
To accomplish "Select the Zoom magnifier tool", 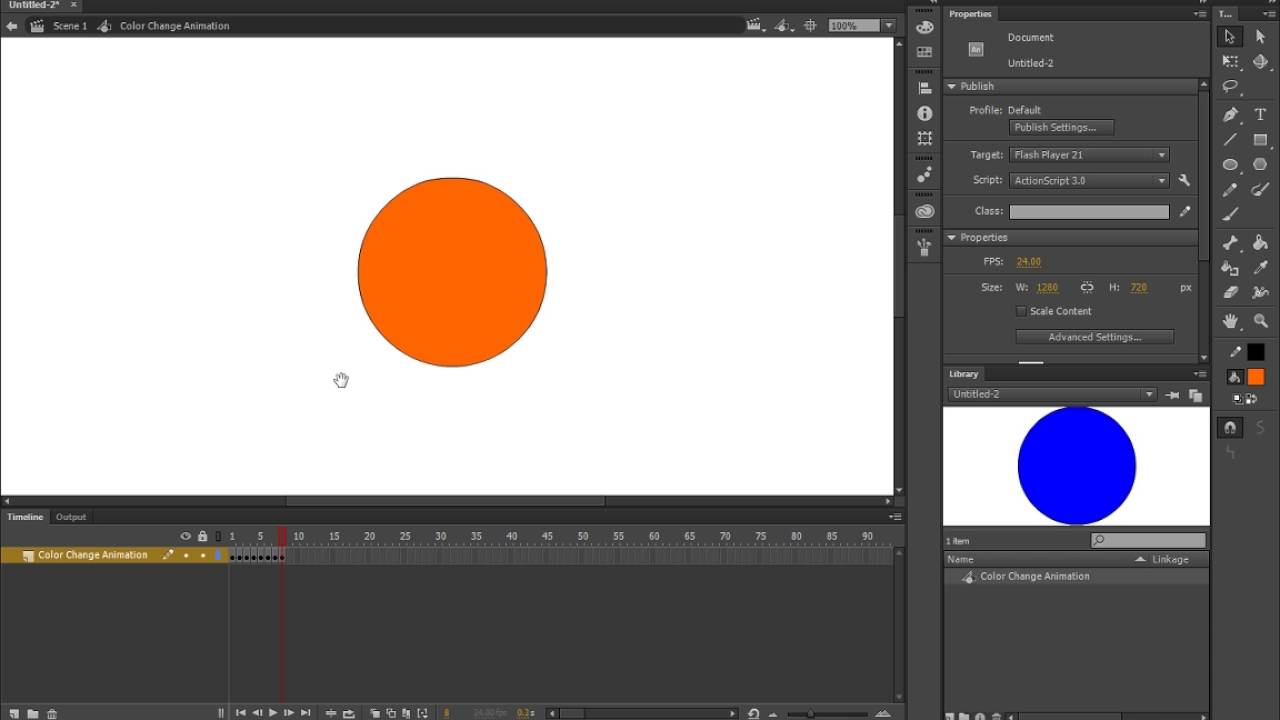I will click(x=1260, y=321).
